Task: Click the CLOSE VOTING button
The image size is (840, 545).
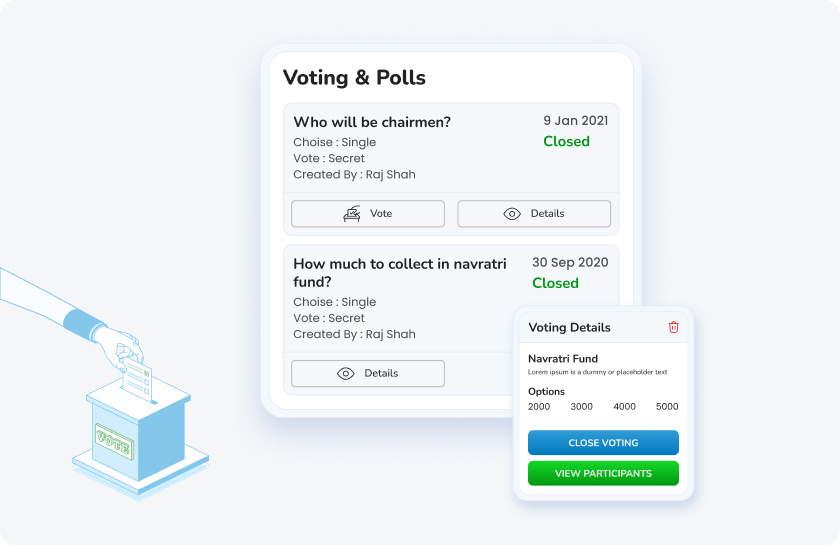Action: click(603, 443)
